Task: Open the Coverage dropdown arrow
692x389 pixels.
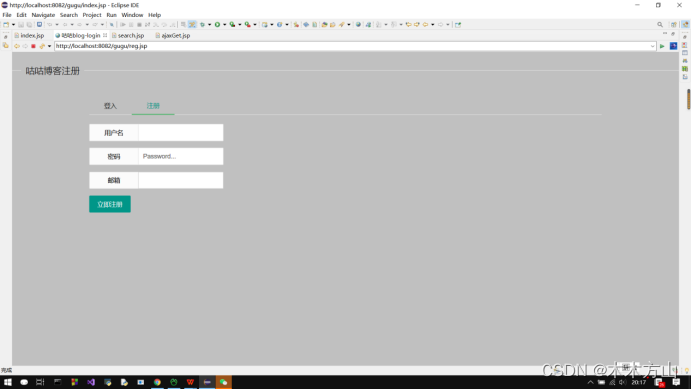Action: point(240,25)
